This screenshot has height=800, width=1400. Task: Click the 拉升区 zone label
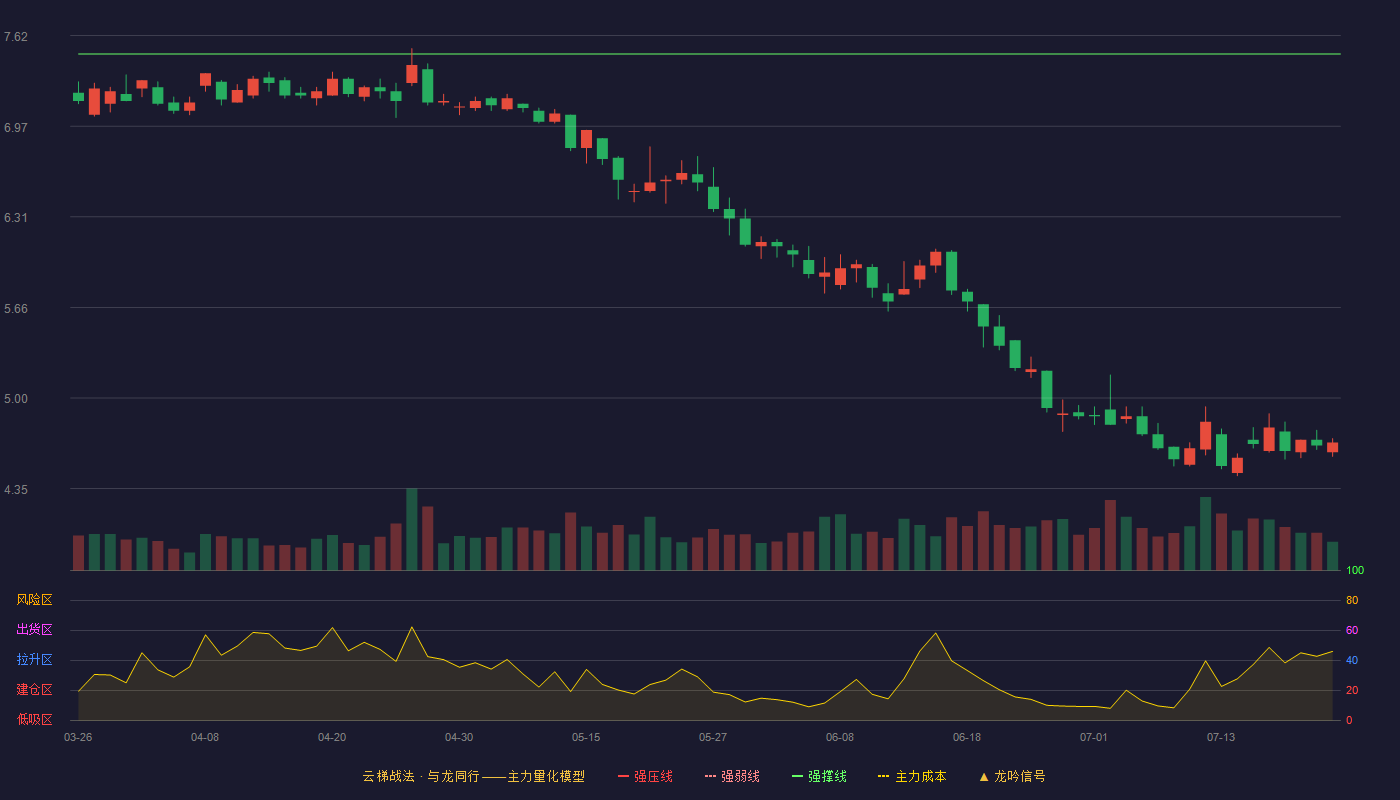tap(35, 660)
